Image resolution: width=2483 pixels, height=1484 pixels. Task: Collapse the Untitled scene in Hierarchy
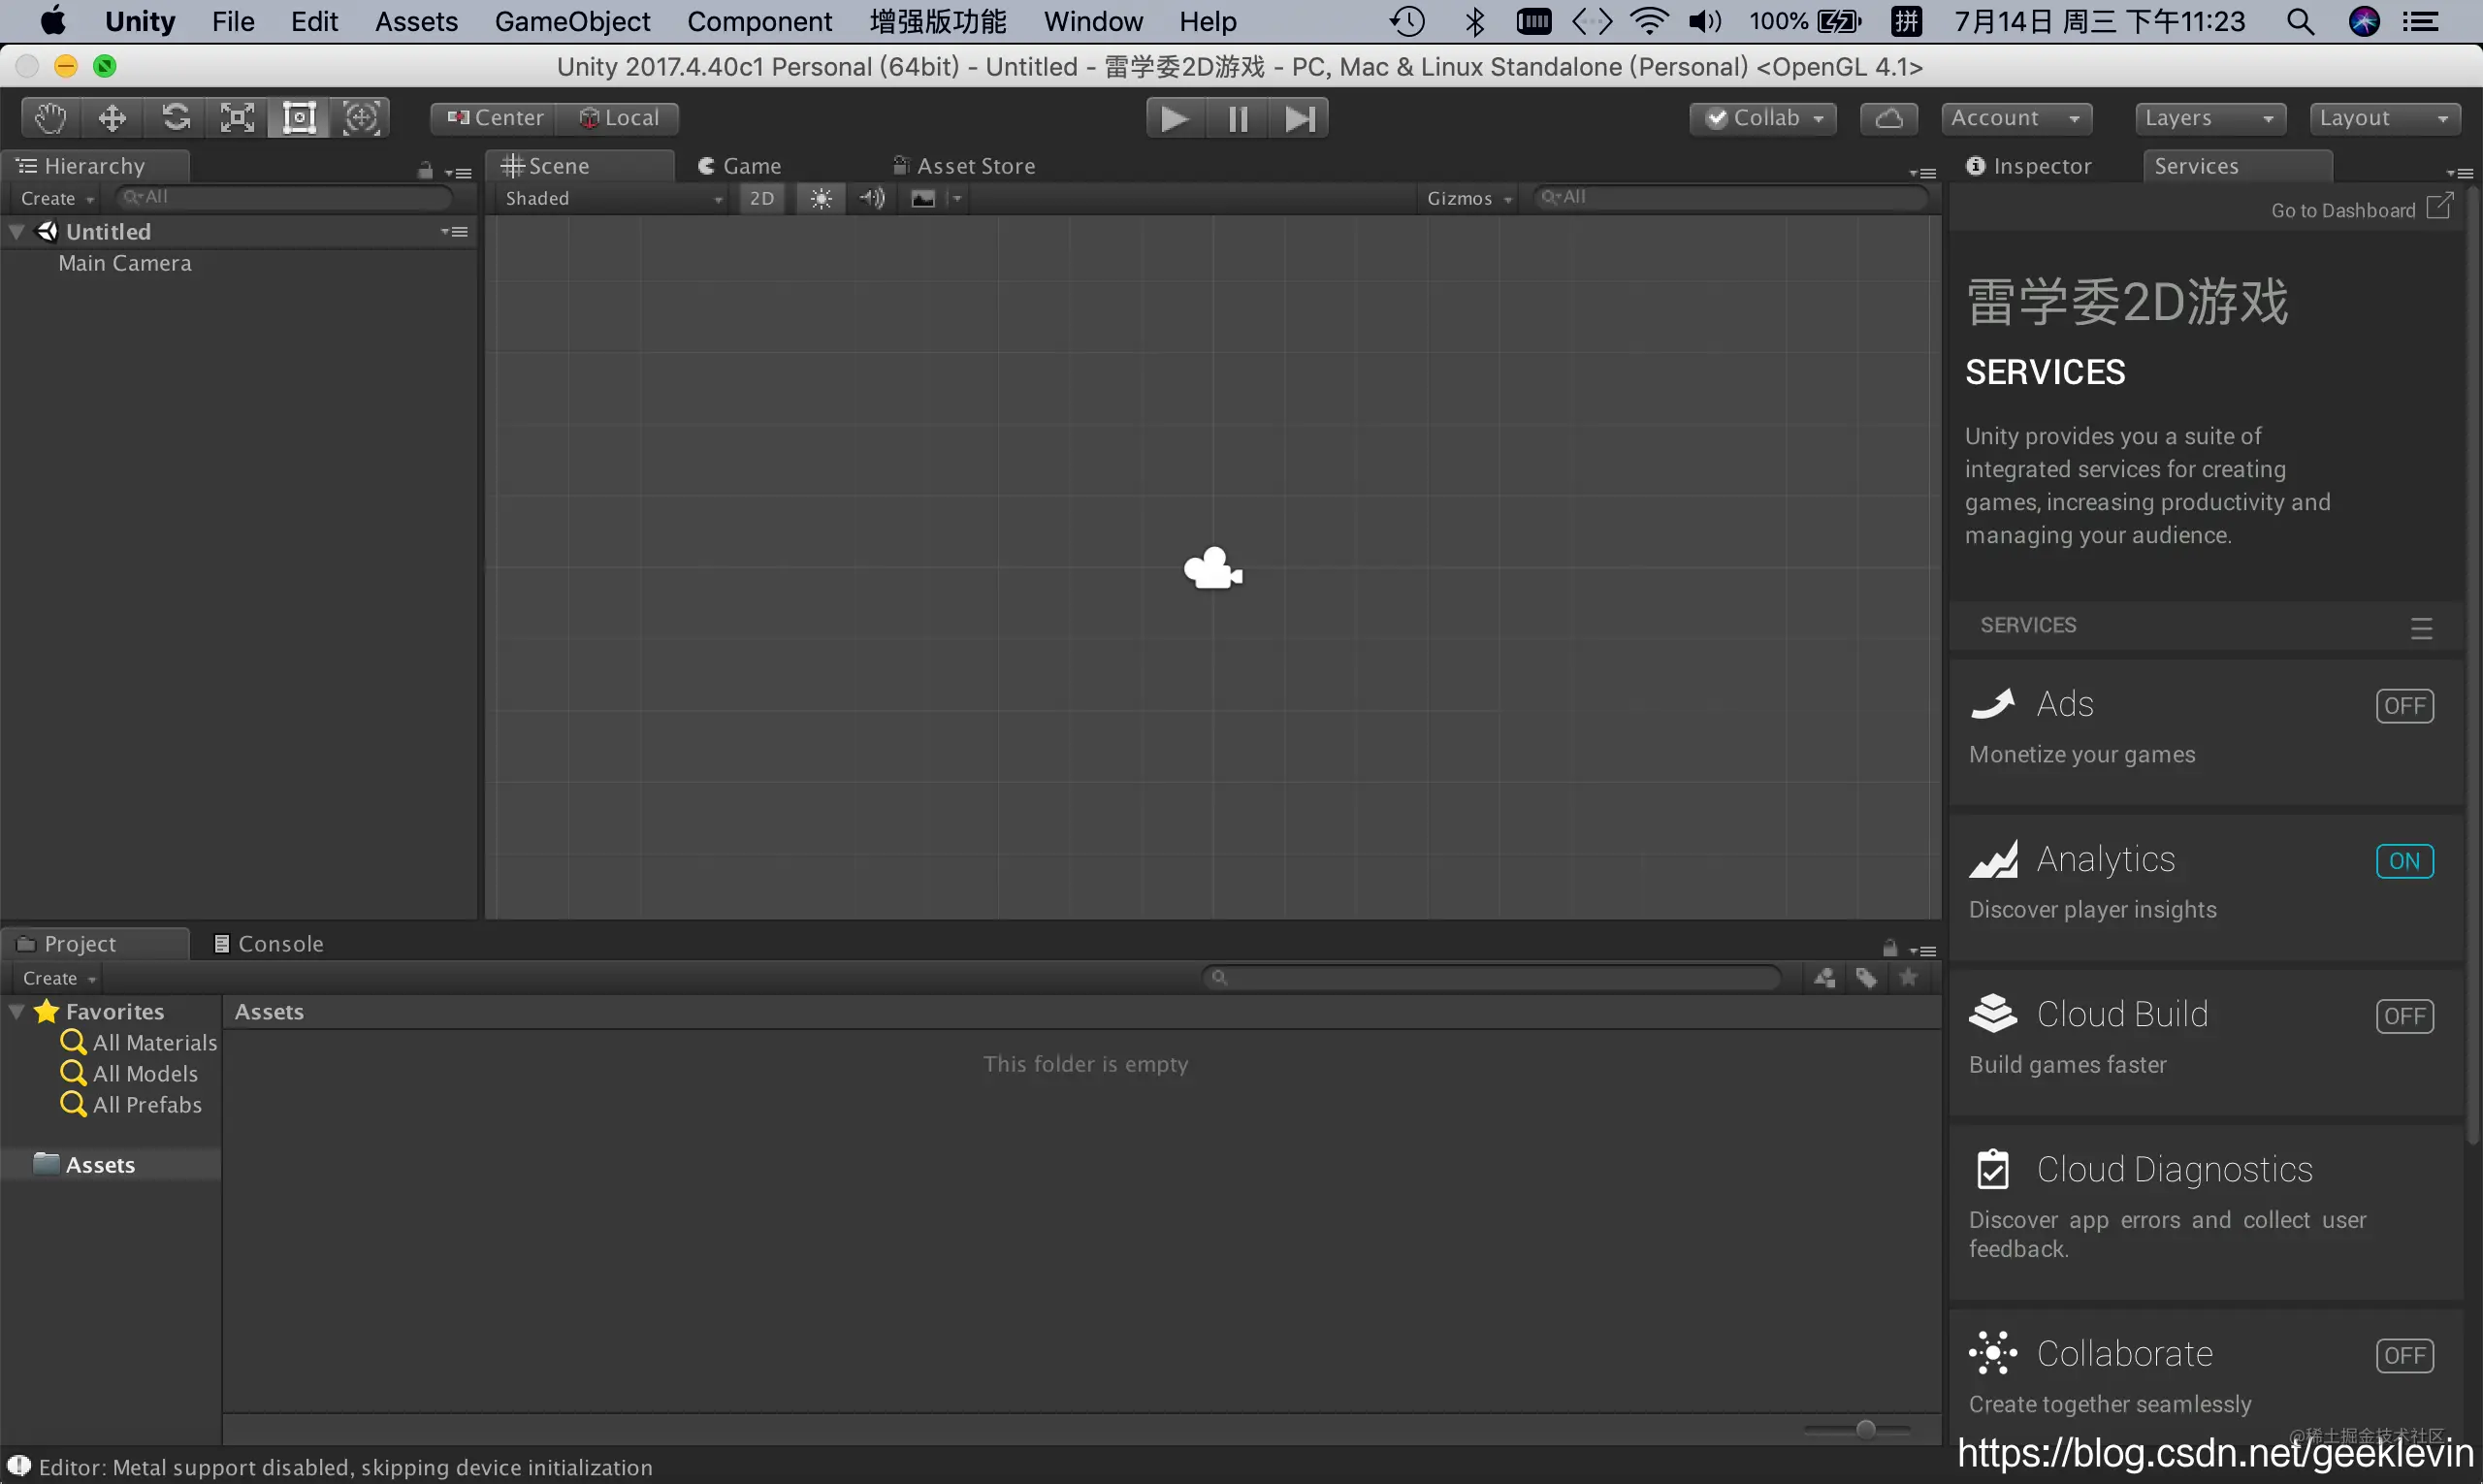coord(17,231)
